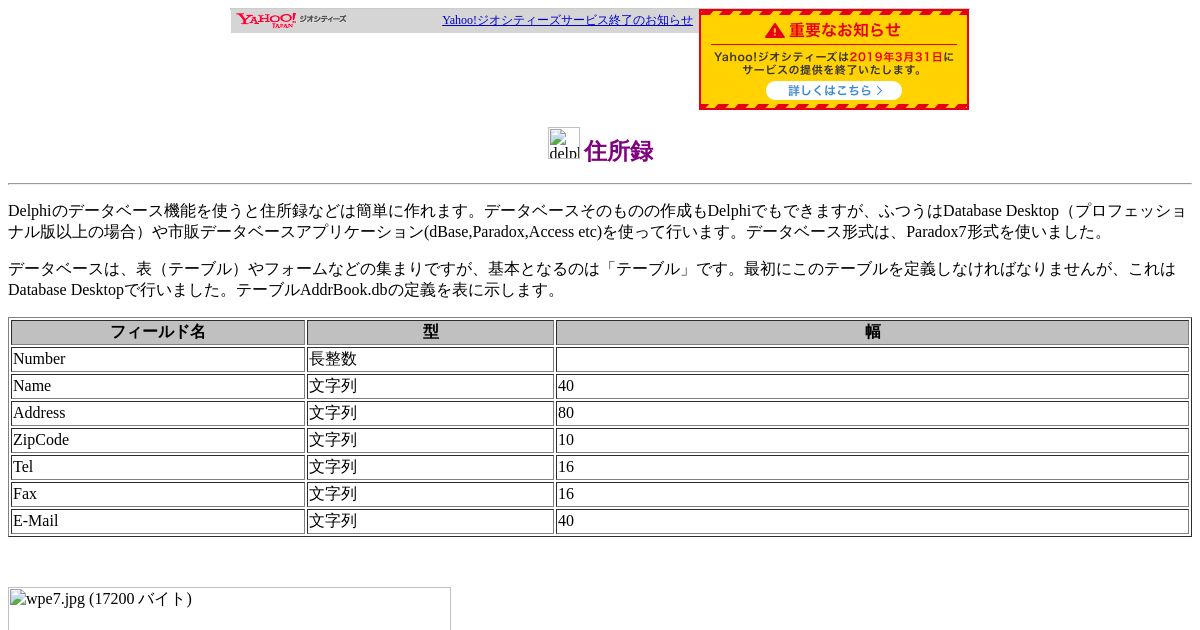Image resolution: width=1200 pixels, height=630 pixels.
Task: Click the Yahoo! Japan GeoCities logo
Action: 291,20
